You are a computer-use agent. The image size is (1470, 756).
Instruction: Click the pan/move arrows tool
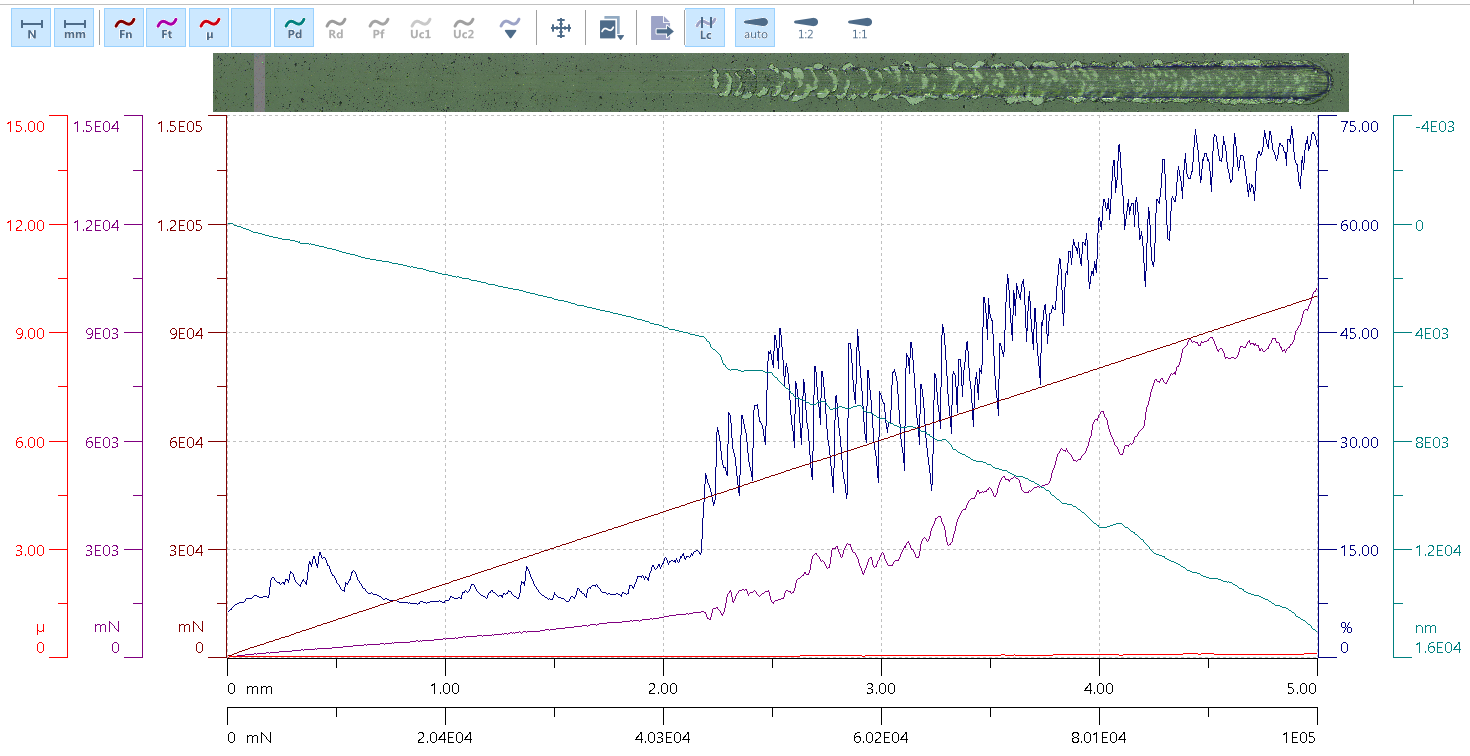pos(561,28)
